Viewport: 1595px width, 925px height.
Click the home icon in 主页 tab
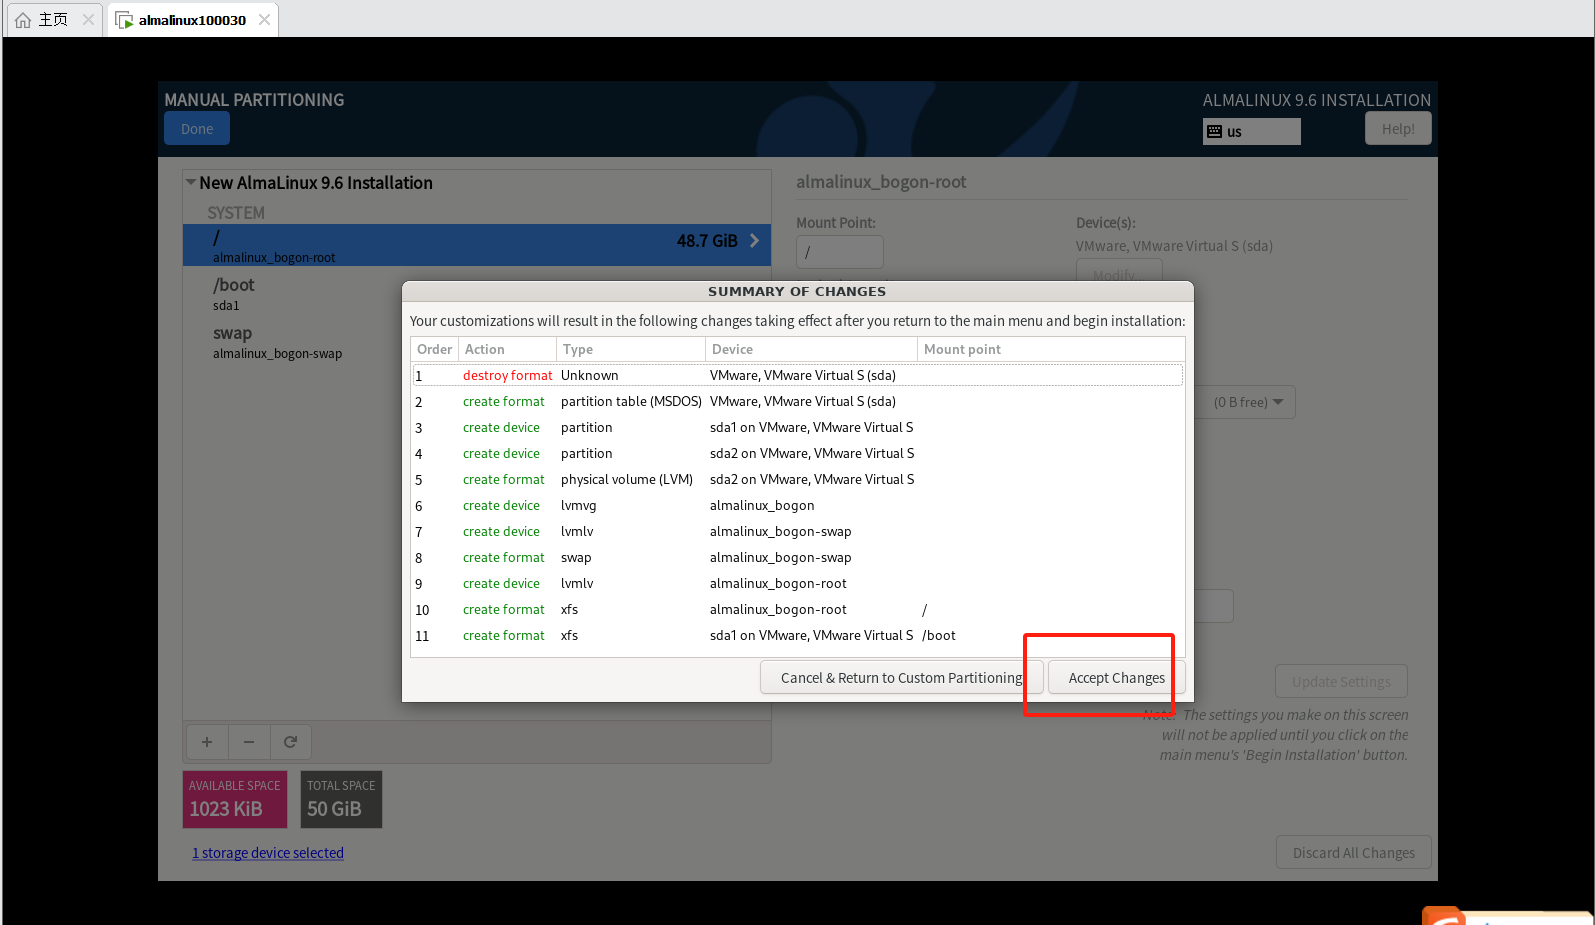22,19
